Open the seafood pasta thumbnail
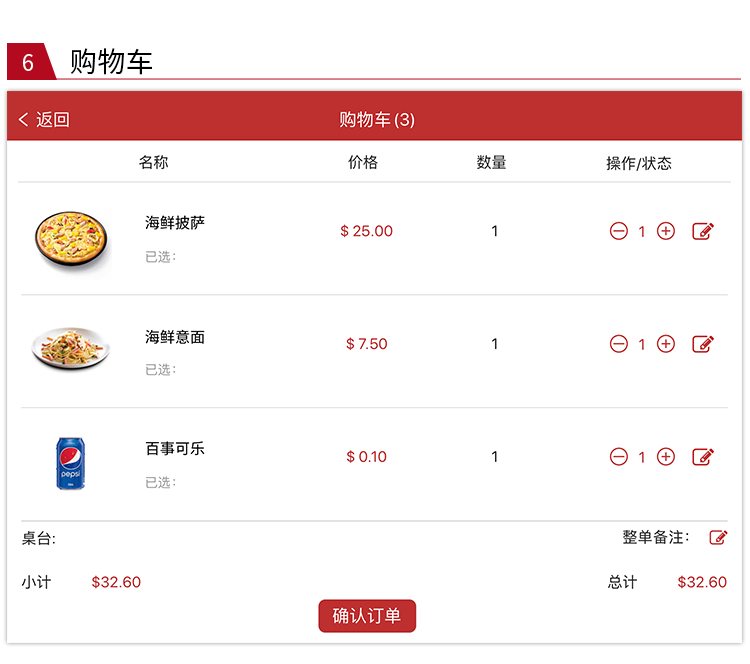The image size is (750, 664). 71,348
